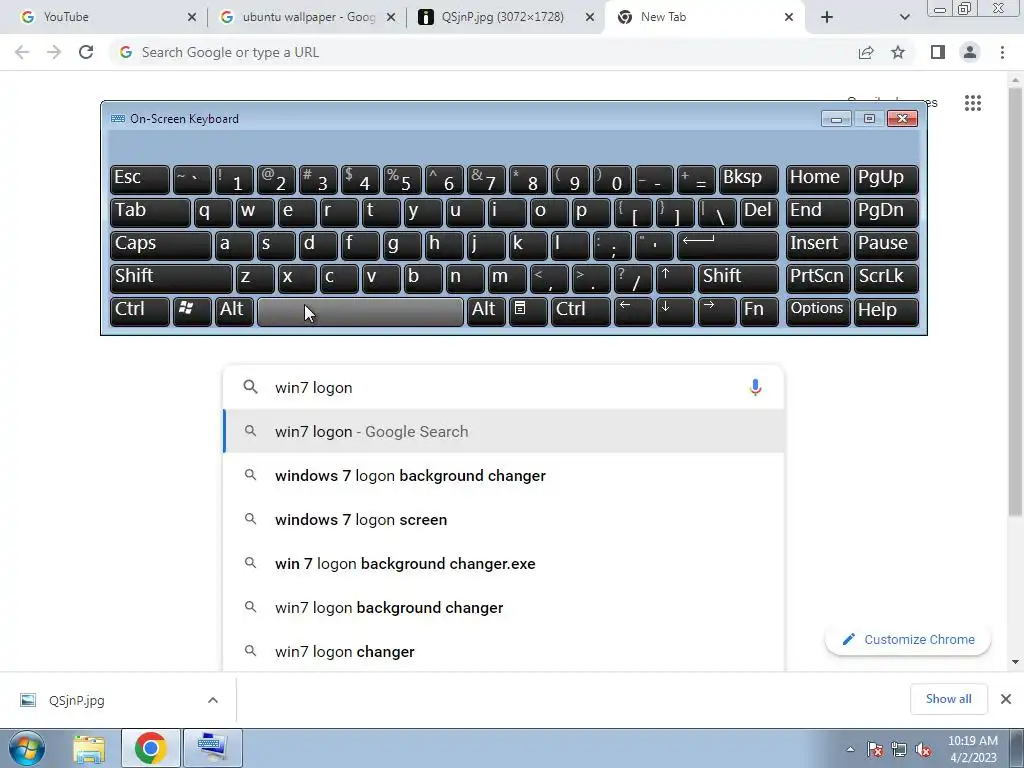Reload the page with the refresh icon
This screenshot has height=768, width=1024.
[86, 52]
